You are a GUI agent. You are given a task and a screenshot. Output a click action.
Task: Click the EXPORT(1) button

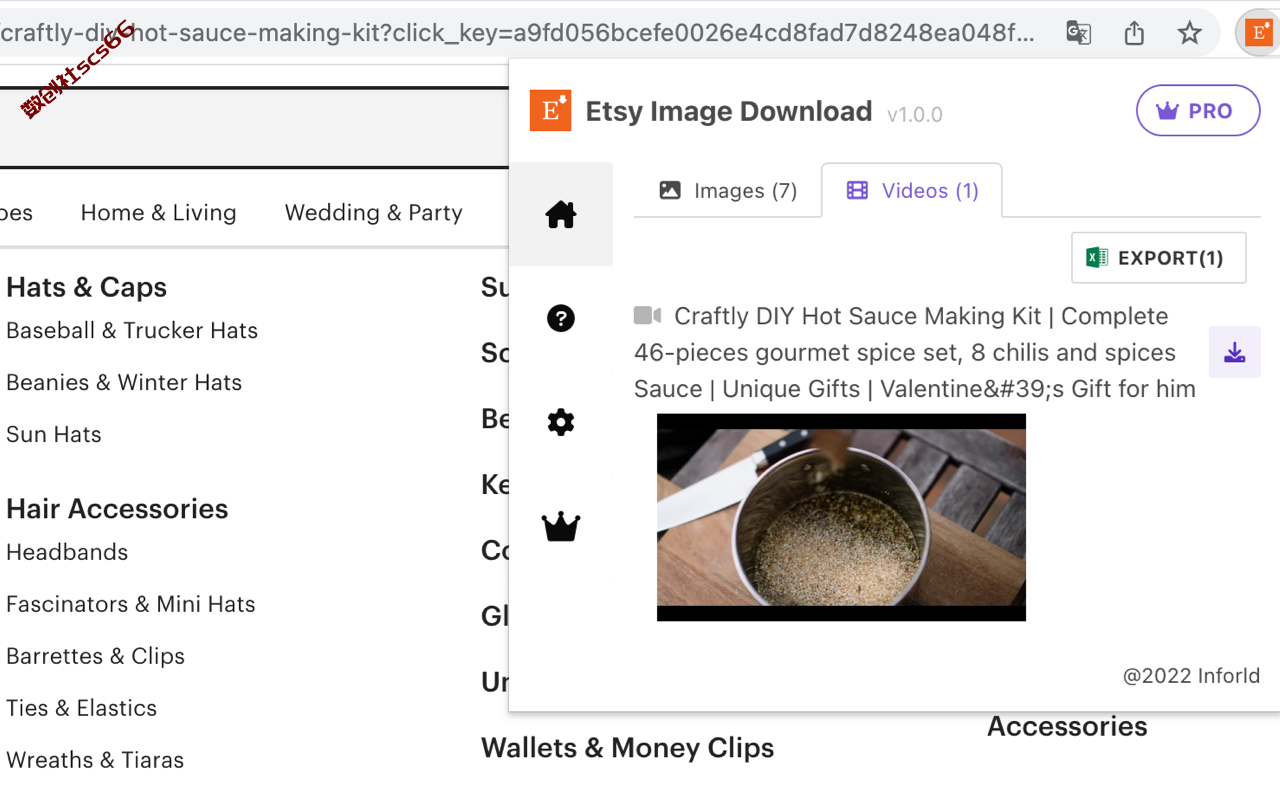tap(1159, 258)
